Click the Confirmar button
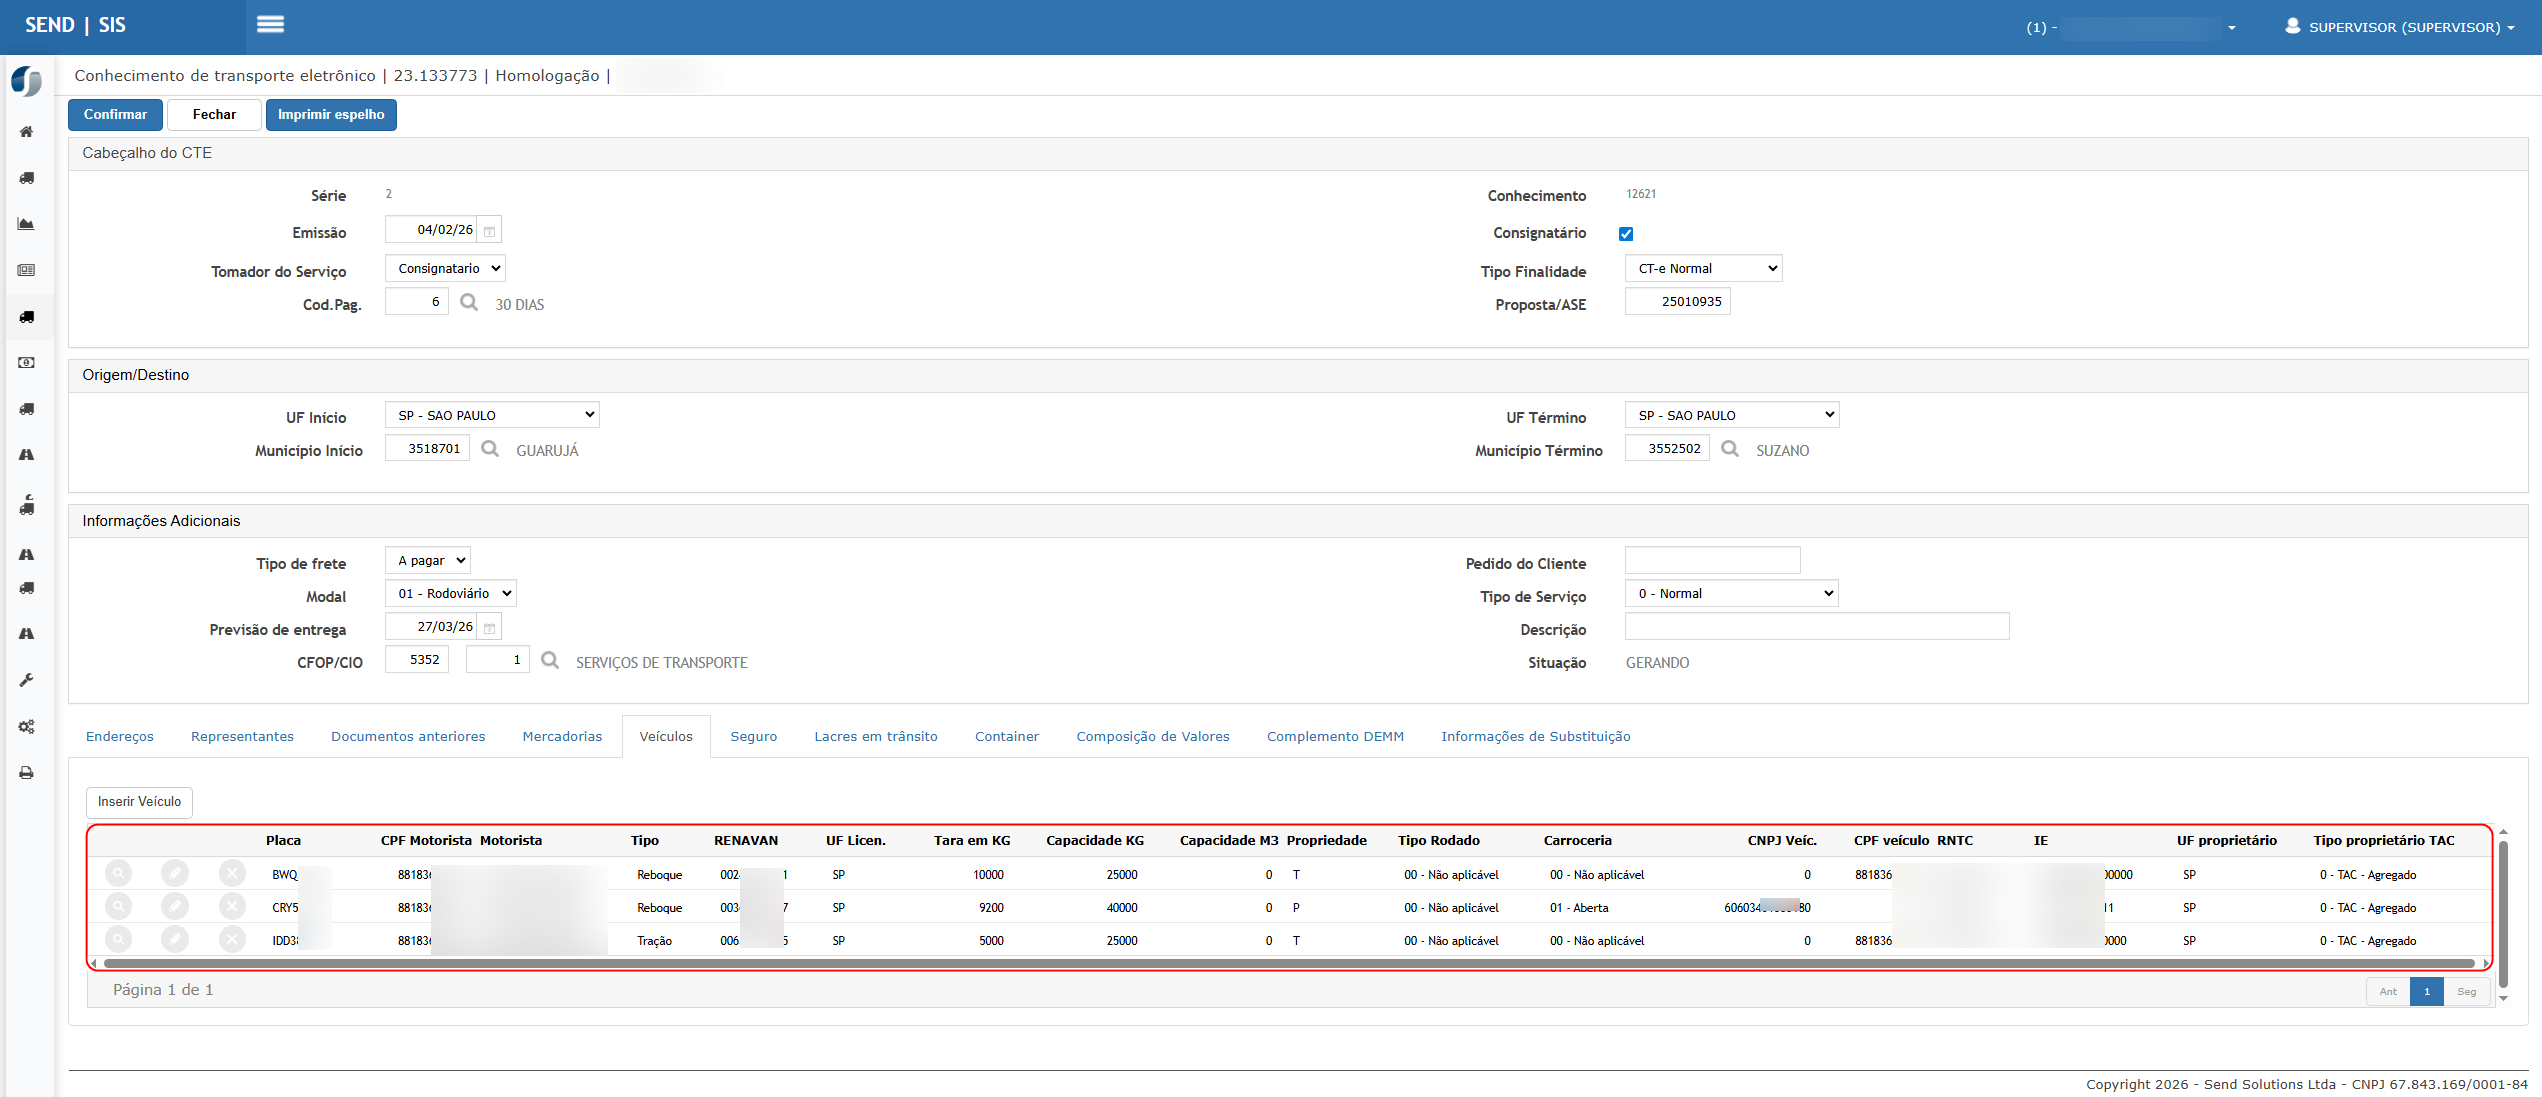The height and width of the screenshot is (1097, 2542). tap(115, 115)
